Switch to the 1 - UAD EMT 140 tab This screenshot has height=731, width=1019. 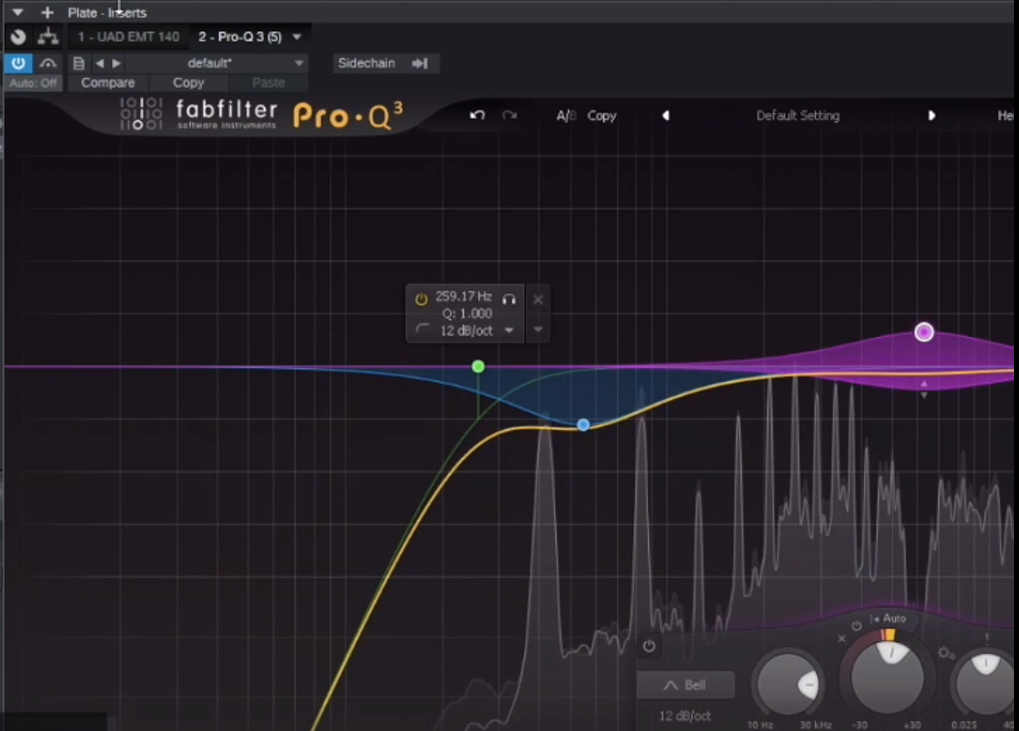(130, 37)
